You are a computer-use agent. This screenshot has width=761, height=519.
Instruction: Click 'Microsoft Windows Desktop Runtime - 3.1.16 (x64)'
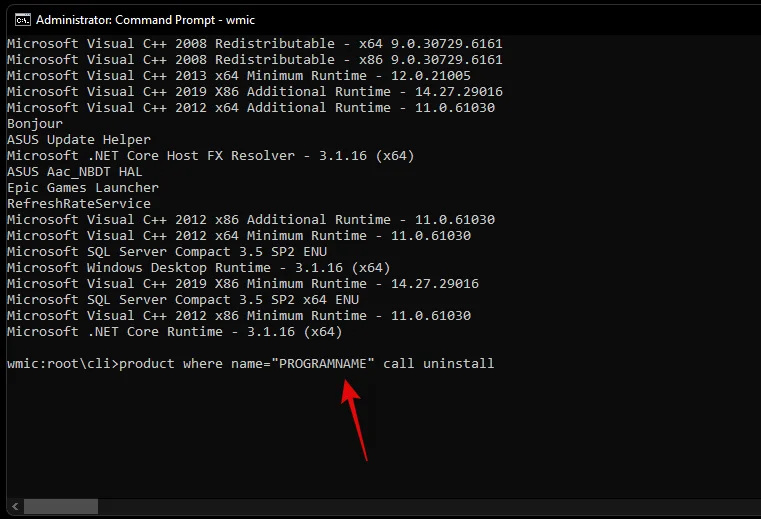tap(199, 268)
